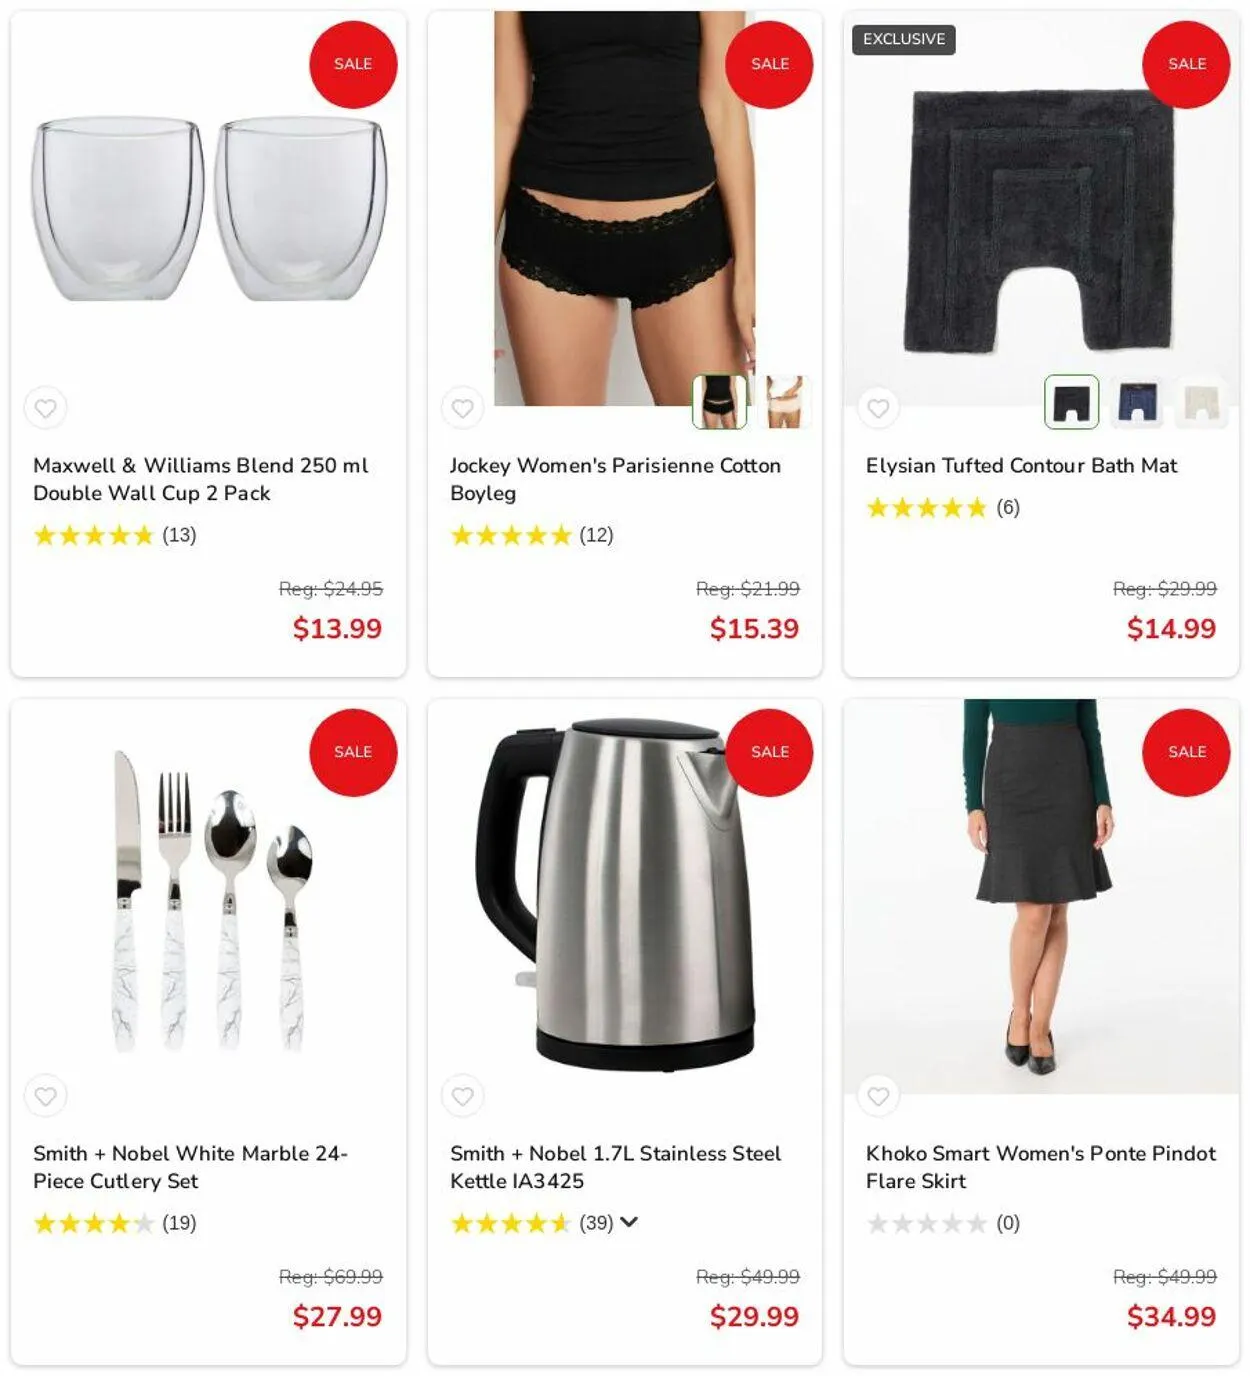Expand the kettle rating breakdown chevron
The image size is (1250, 1376).
[629, 1222]
